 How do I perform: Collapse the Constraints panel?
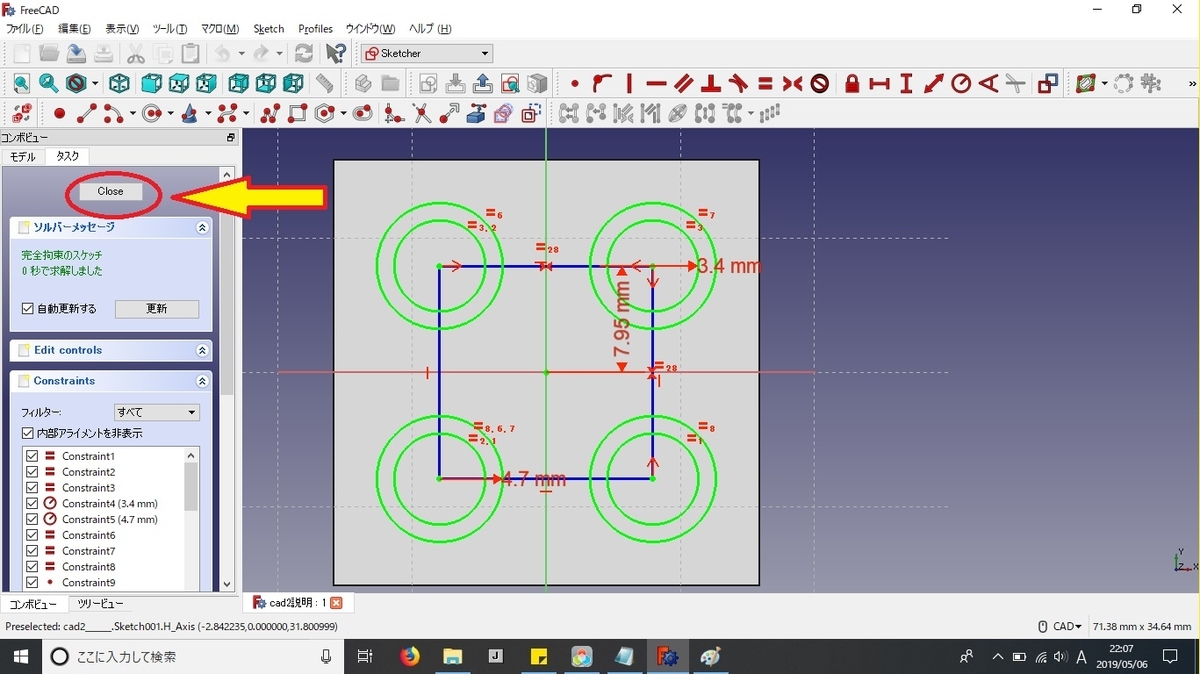point(202,382)
